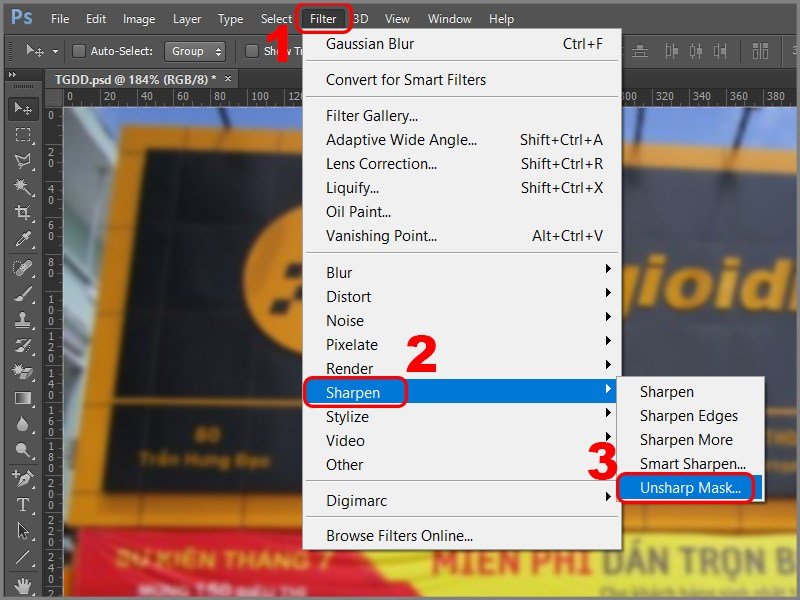This screenshot has width=800, height=600.
Task: Open the Layer menu
Action: tap(187, 19)
